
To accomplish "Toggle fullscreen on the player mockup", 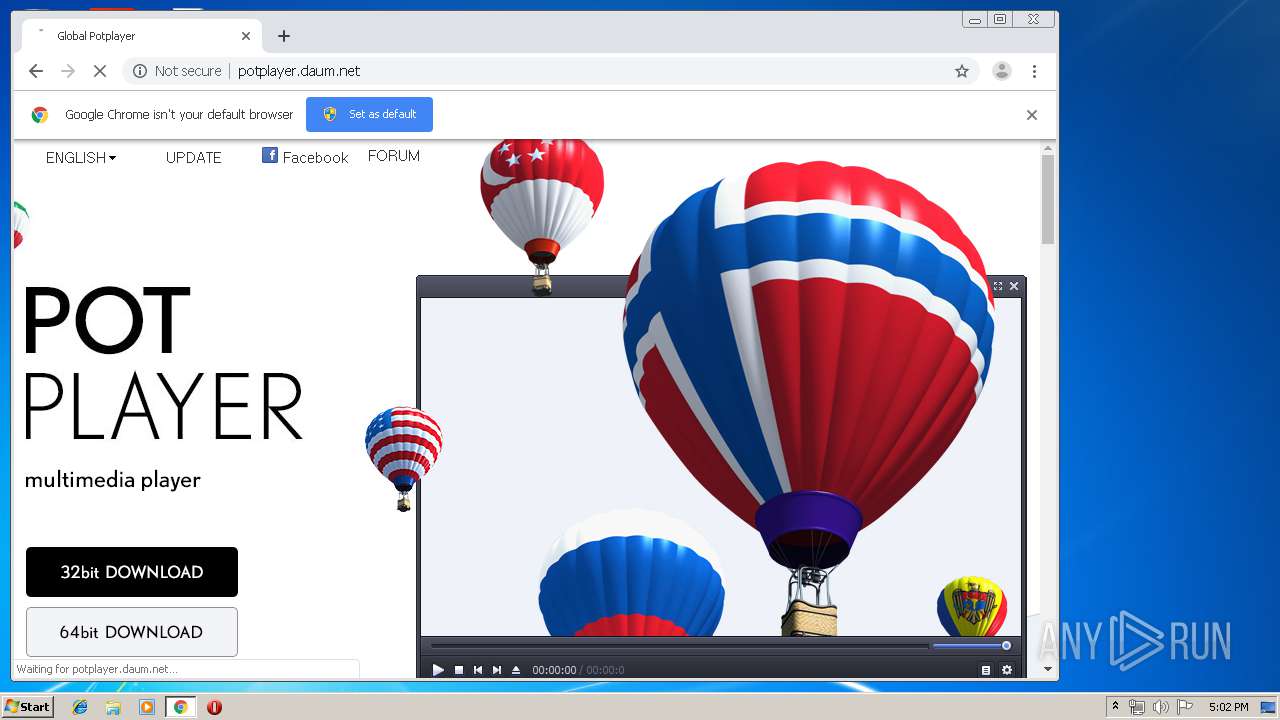I will tap(998, 286).
